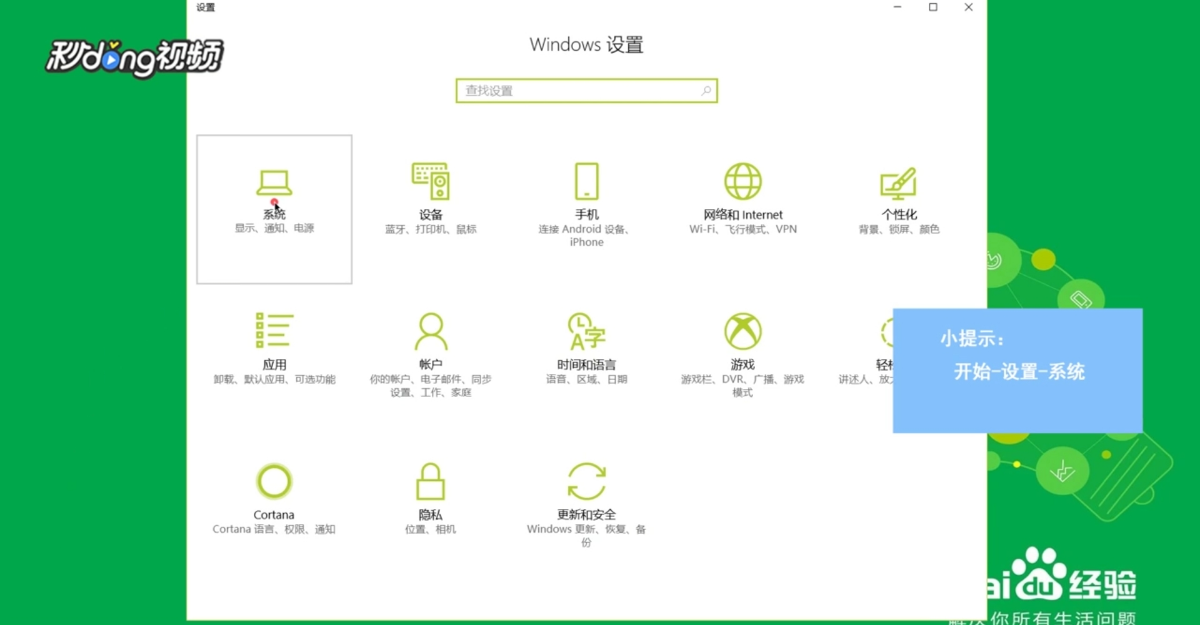The width and height of the screenshot is (1200, 625).
Task: Open the 网络和 Internet globe icon
Action: pos(743,181)
